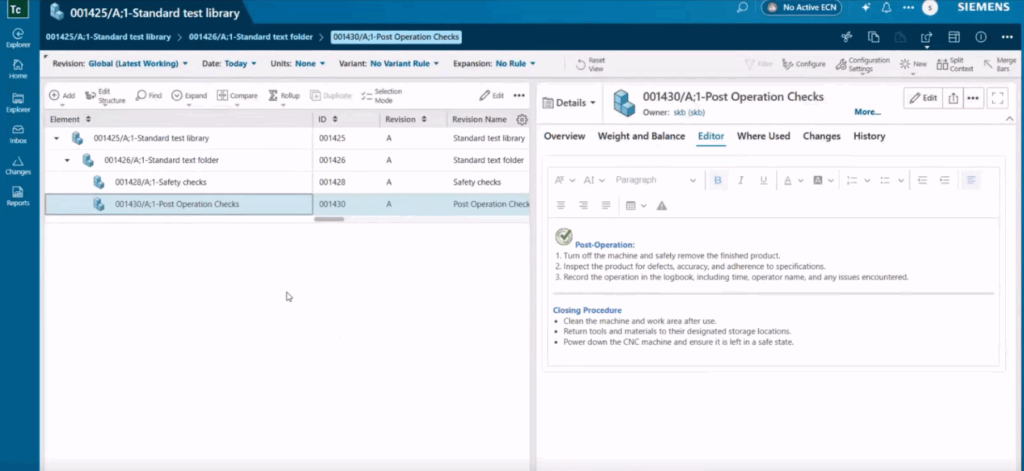Open the Paragraph style dropdown
Image resolution: width=1024 pixels, height=471 pixels.
tap(655, 180)
